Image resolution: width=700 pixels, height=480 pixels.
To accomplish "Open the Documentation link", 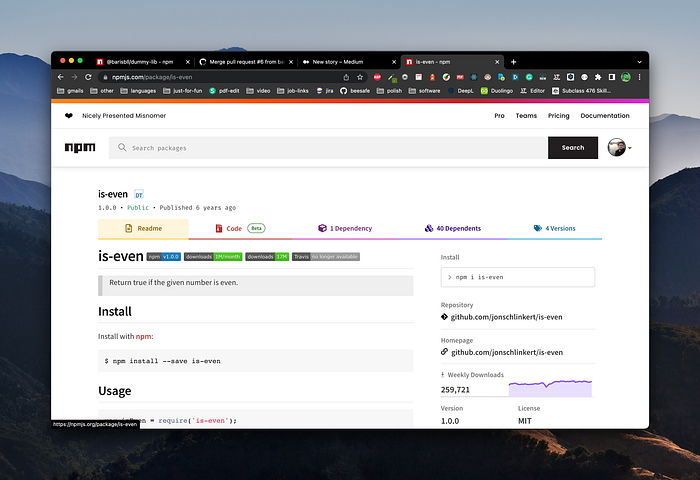I will (x=605, y=116).
